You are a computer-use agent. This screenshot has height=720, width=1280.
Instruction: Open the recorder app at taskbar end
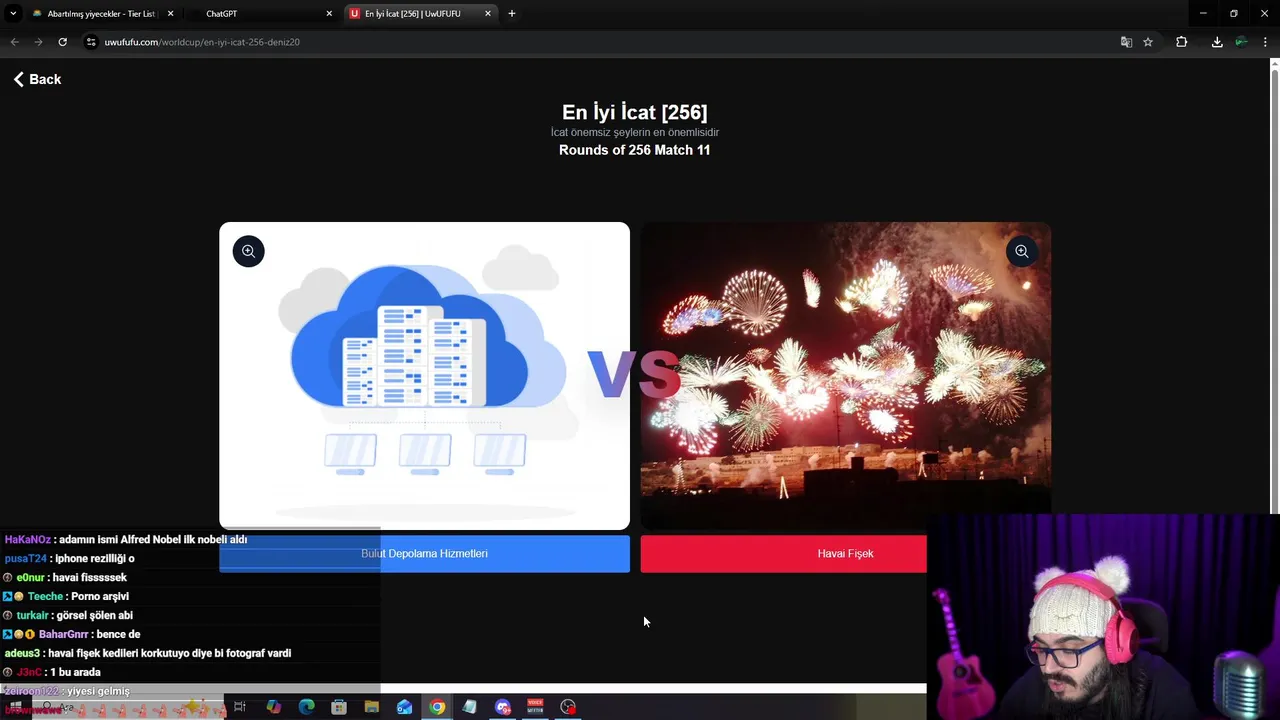tap(568, 707)
